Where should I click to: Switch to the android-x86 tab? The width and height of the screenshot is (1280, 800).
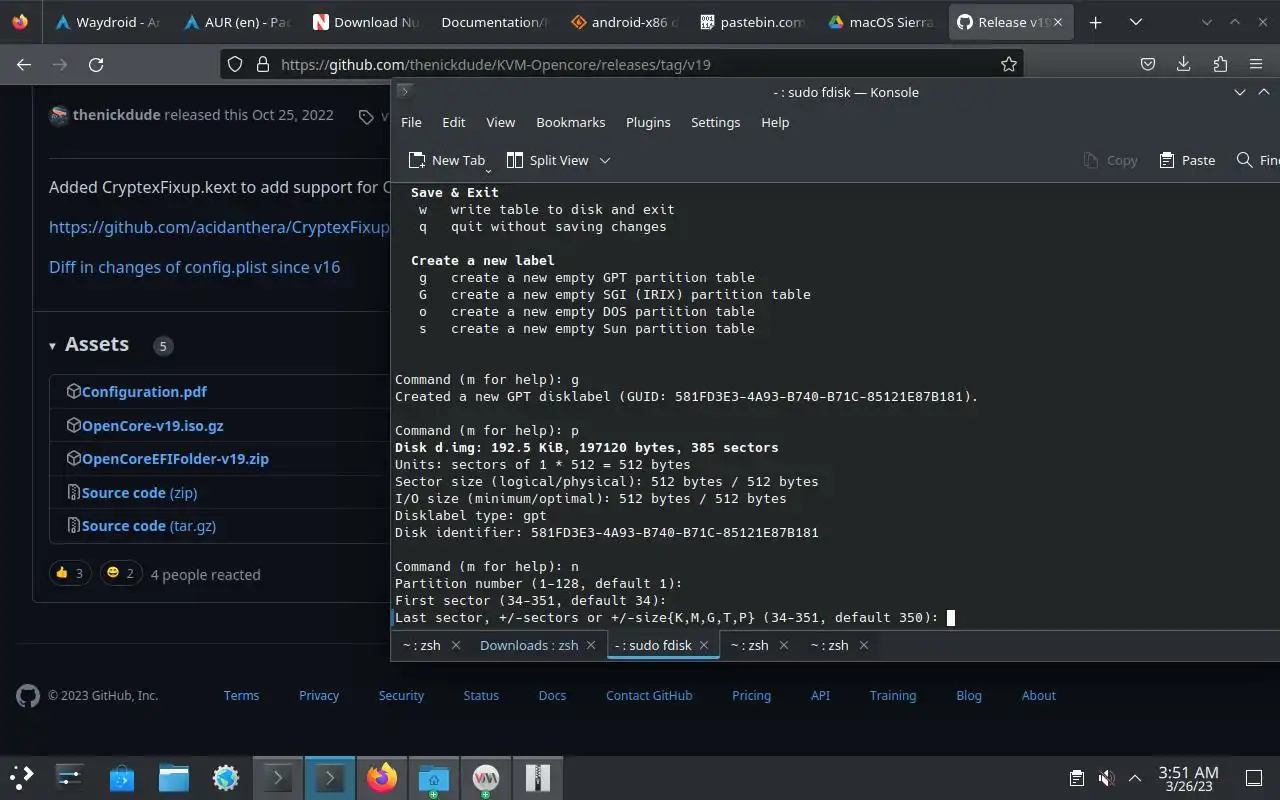(624, 22)
